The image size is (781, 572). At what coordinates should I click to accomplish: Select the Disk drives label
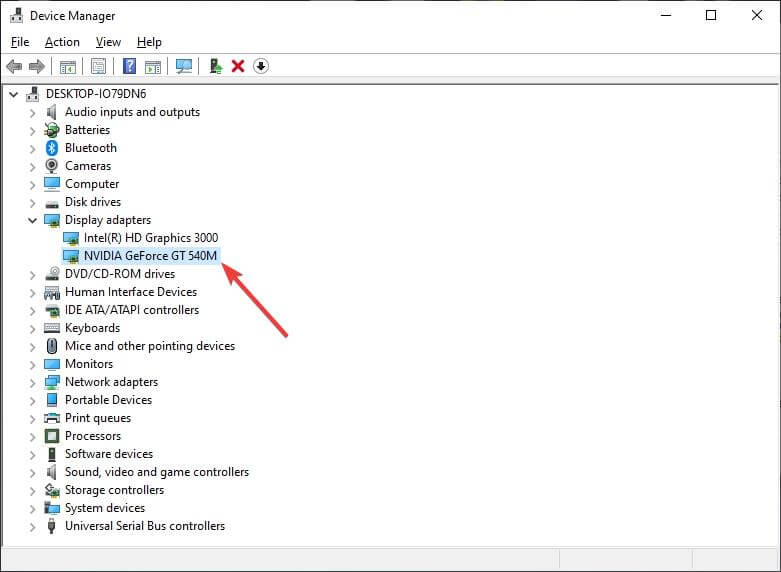(x=93, y=202)
